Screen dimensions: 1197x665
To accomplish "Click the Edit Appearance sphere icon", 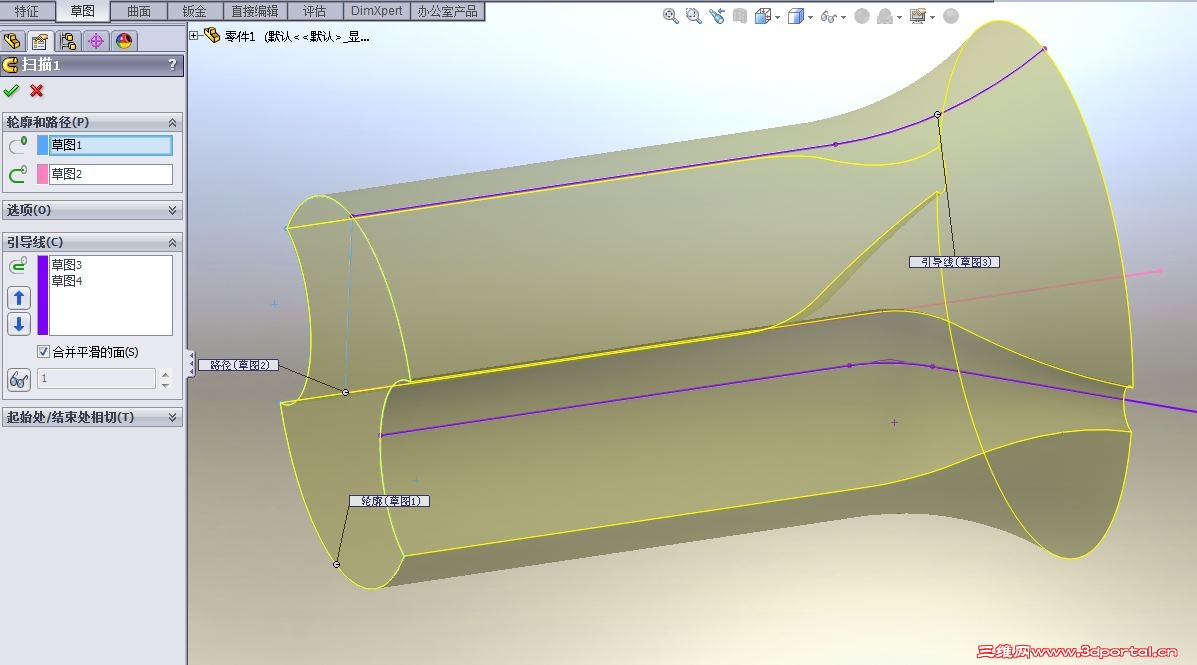I will 862,16.
